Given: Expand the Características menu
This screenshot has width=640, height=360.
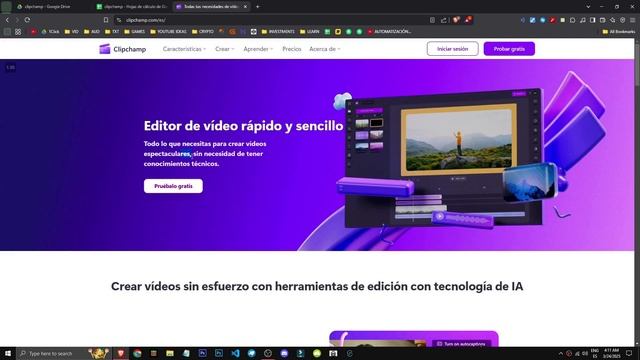Looking at the screenshot, I should pyautogui.click(x=184, y=49).
